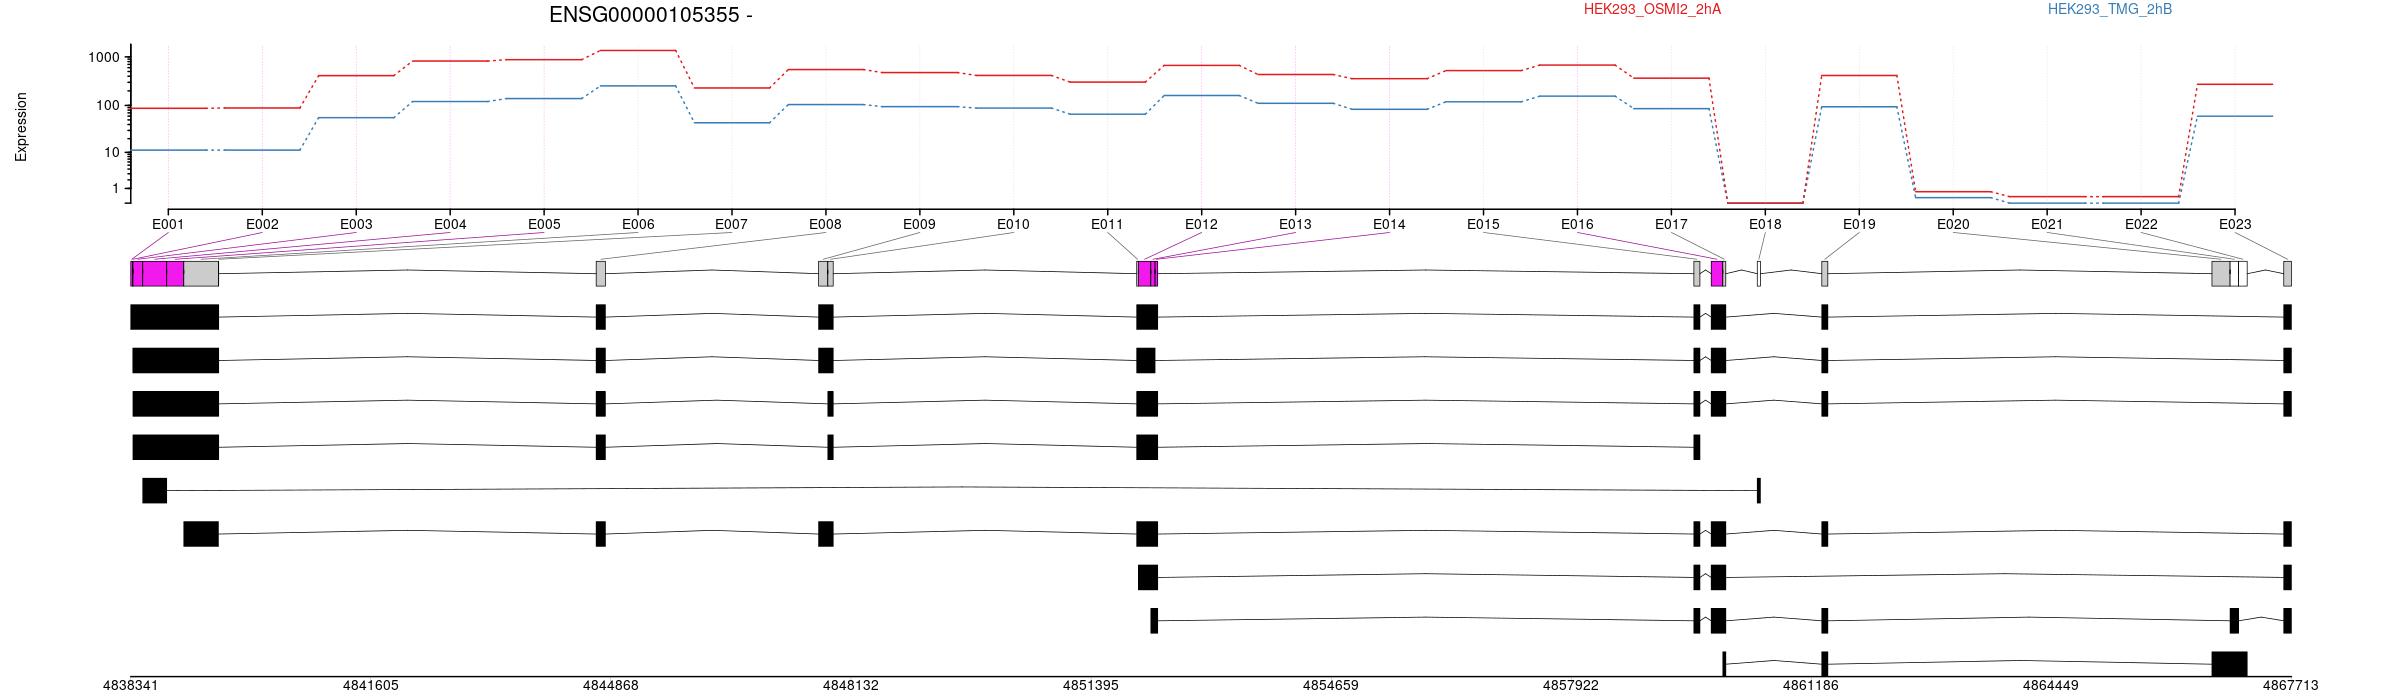
Task: Click genomic coordinate 4848132
Action: click(x=851, y=685)
